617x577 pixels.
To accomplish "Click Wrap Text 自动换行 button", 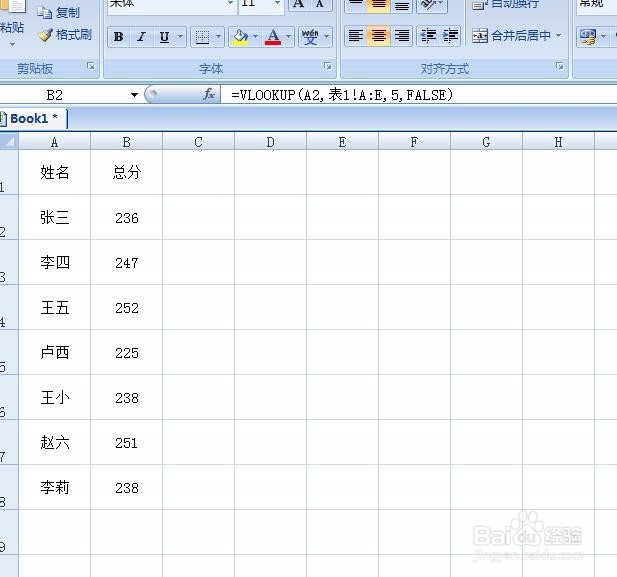I will click(x=506, y=4).
